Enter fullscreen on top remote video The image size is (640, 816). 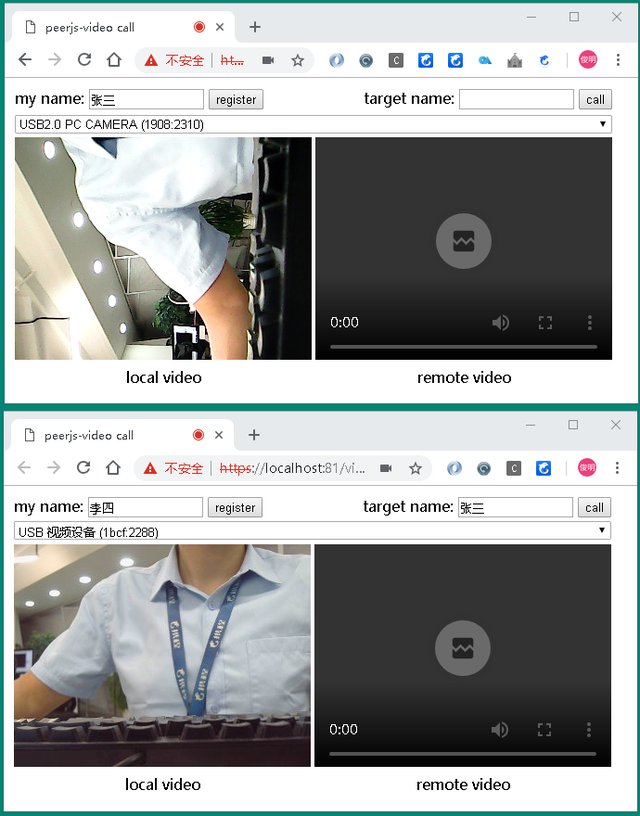[545, 322]
